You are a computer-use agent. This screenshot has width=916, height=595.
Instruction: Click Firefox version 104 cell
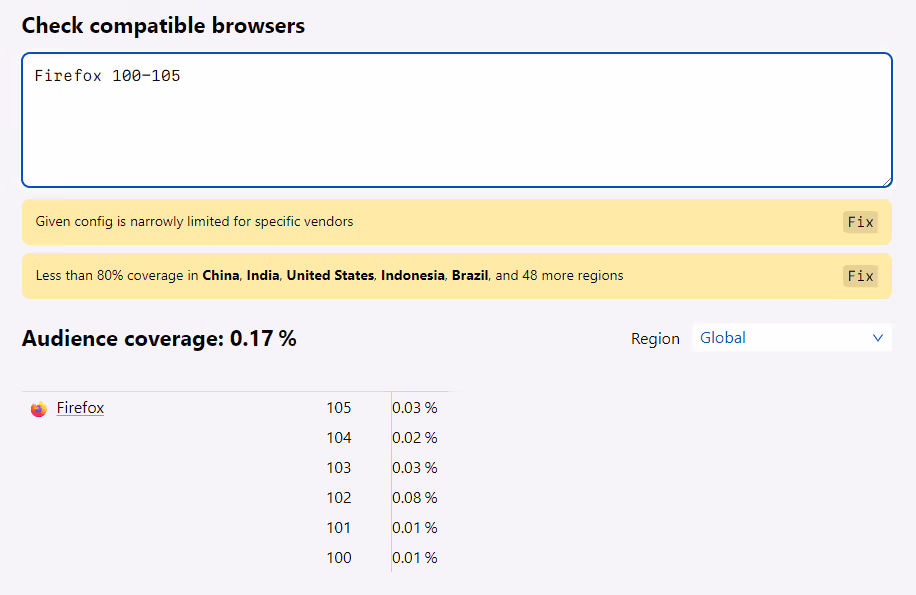[339, 438]
